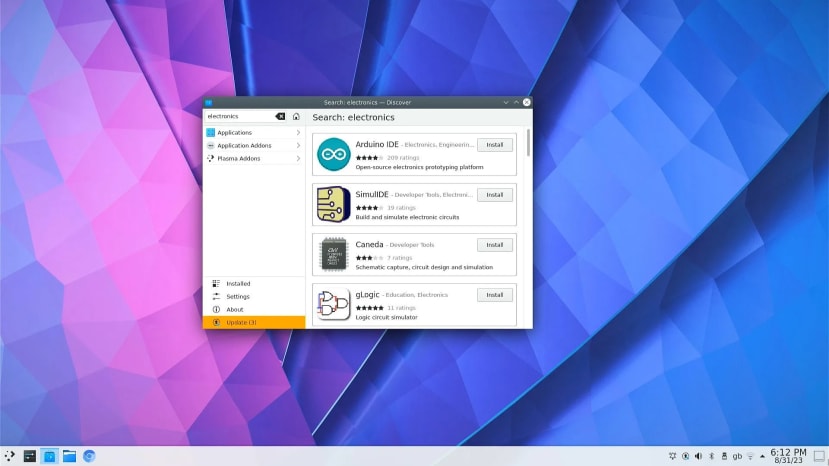Click the electronics search input field
Image resolution: width=829 pixels, height=466 pixels.
tap(245, 116)
